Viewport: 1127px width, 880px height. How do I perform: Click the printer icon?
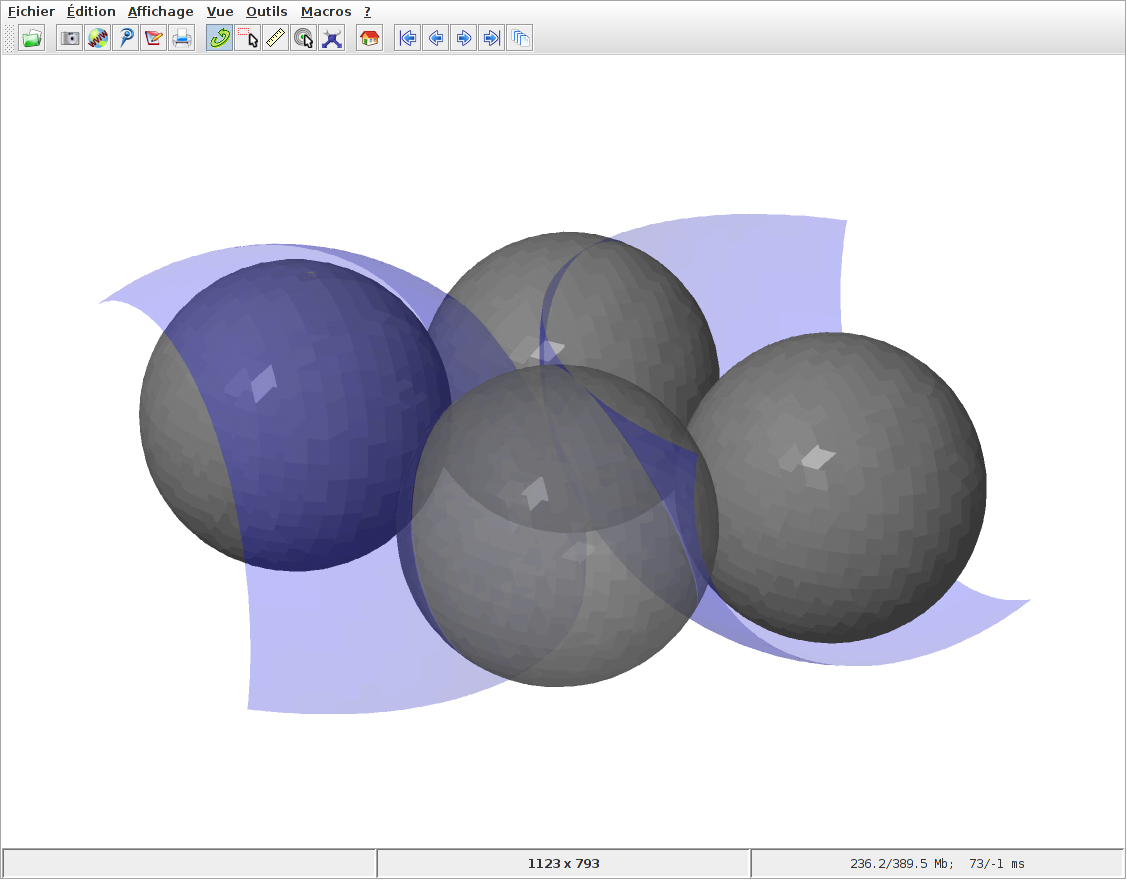tap(181, 39)
